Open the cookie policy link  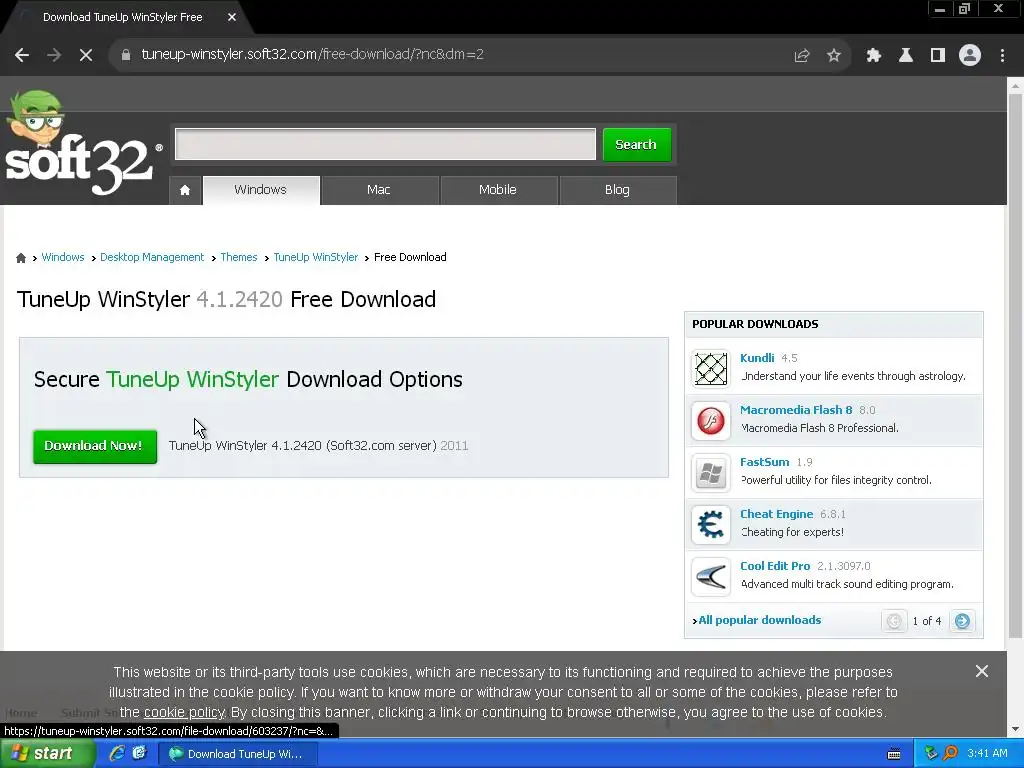(x=184, y=712)
